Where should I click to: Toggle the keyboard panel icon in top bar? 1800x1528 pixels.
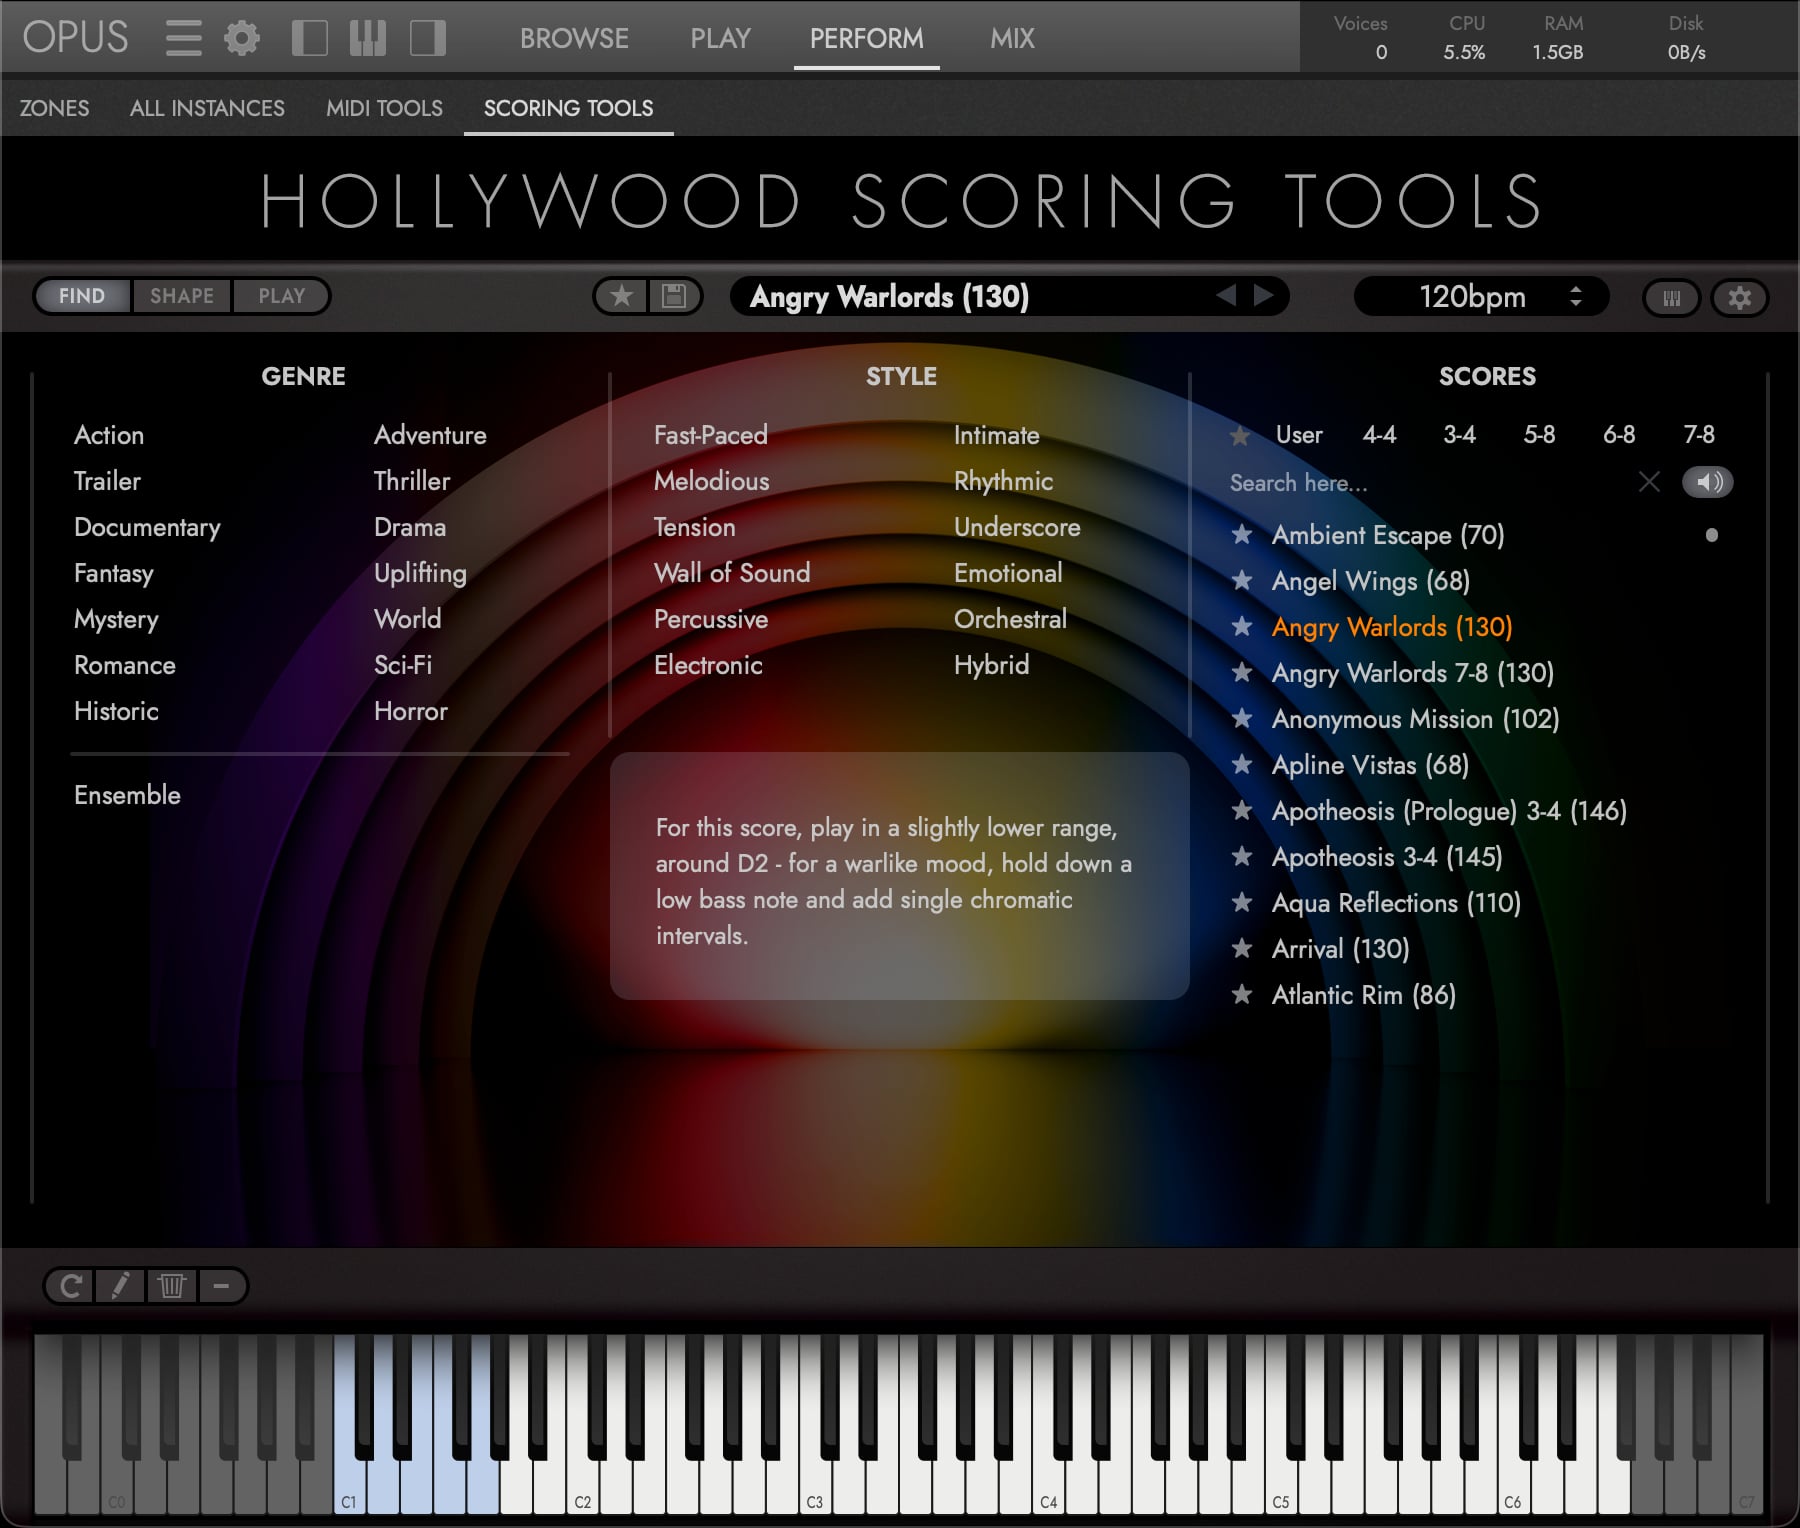click(x=368, y=38)
